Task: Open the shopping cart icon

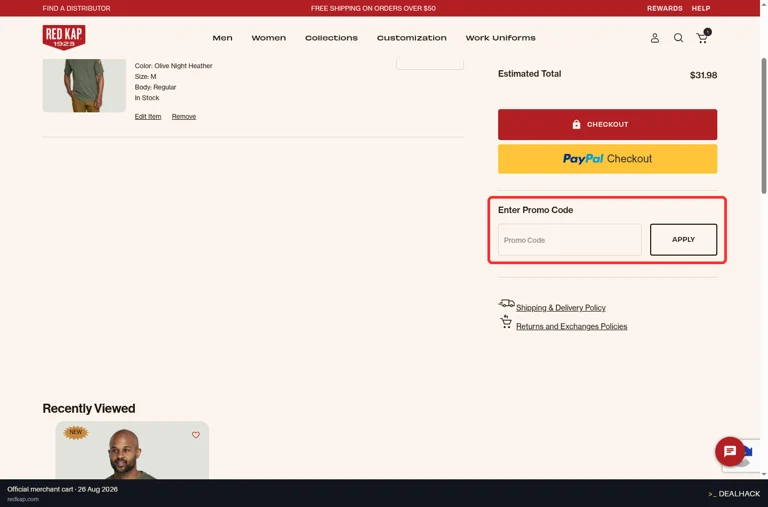Action: click(x=703, y=37)
